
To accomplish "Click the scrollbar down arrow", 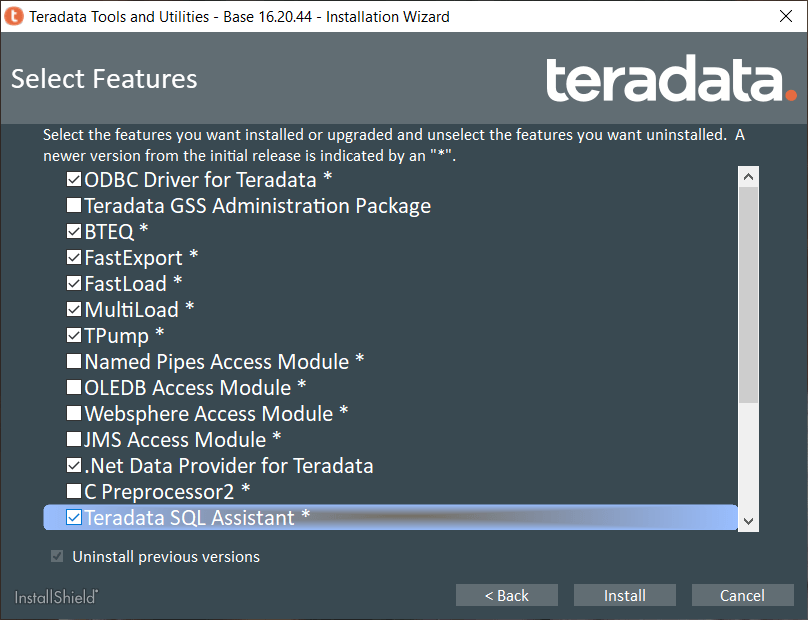I will [749, 520].
